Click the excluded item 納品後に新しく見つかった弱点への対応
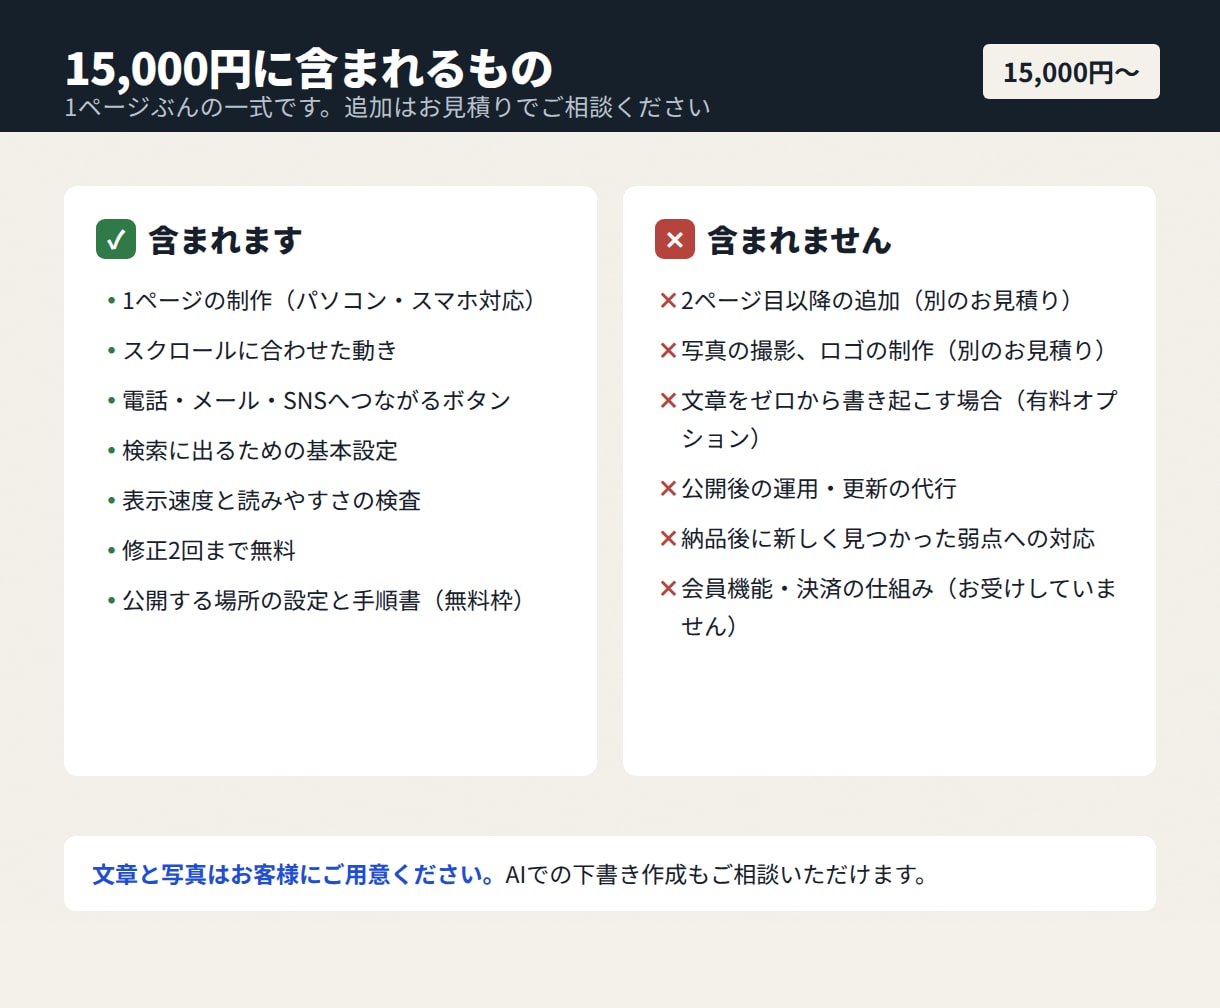The image size is (1220, 1008). (888, 538)
